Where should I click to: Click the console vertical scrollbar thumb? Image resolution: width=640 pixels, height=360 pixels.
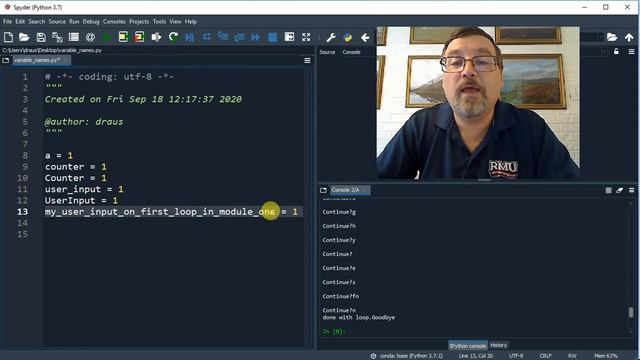[631, 312]
